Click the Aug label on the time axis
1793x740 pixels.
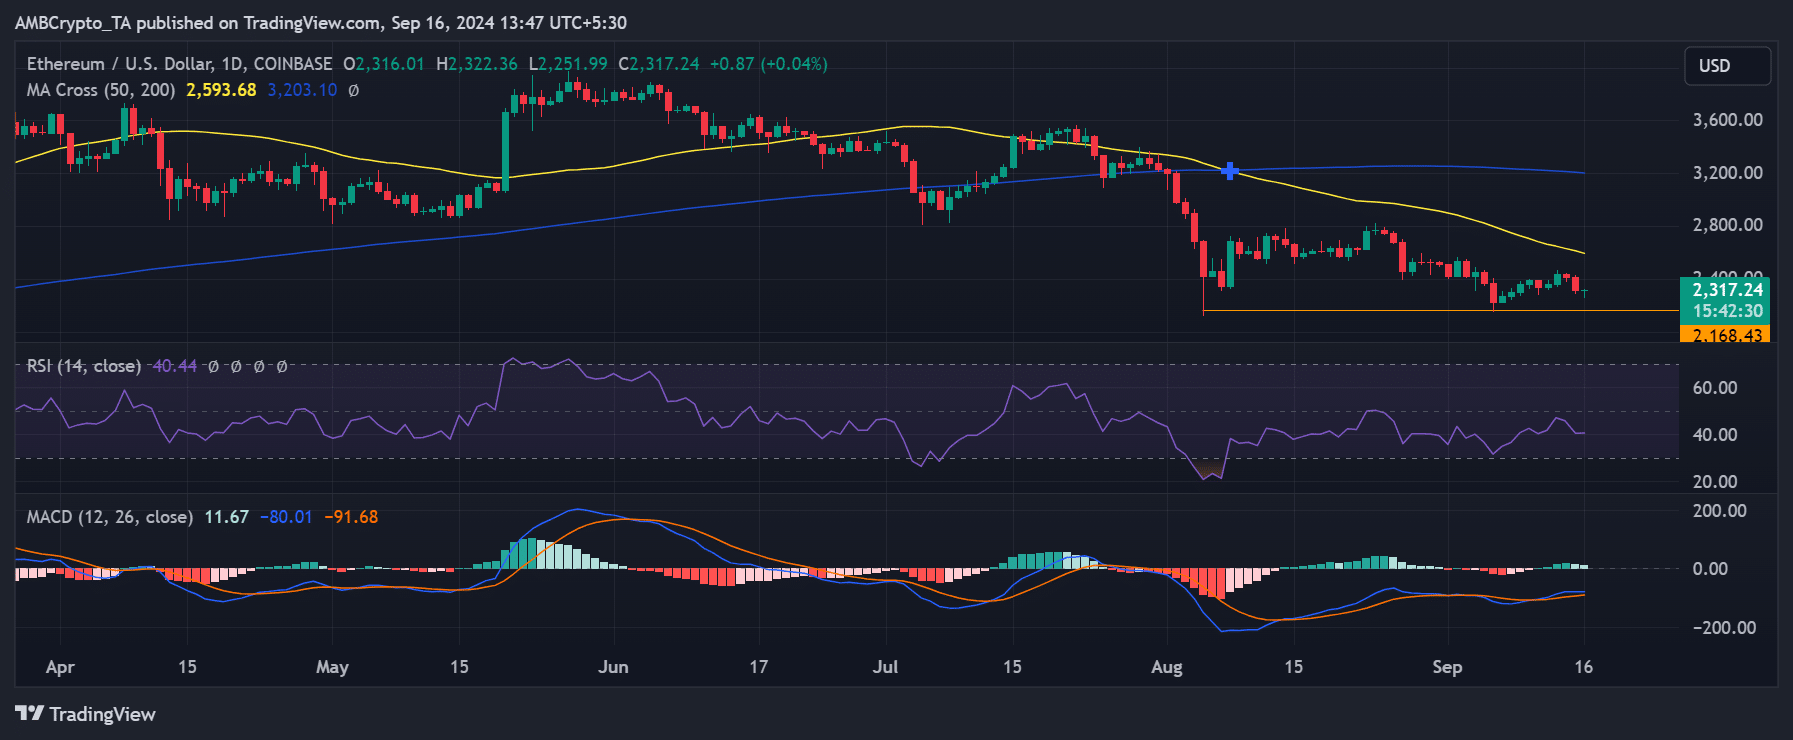pyautogui.click(x=1166, y=667)
